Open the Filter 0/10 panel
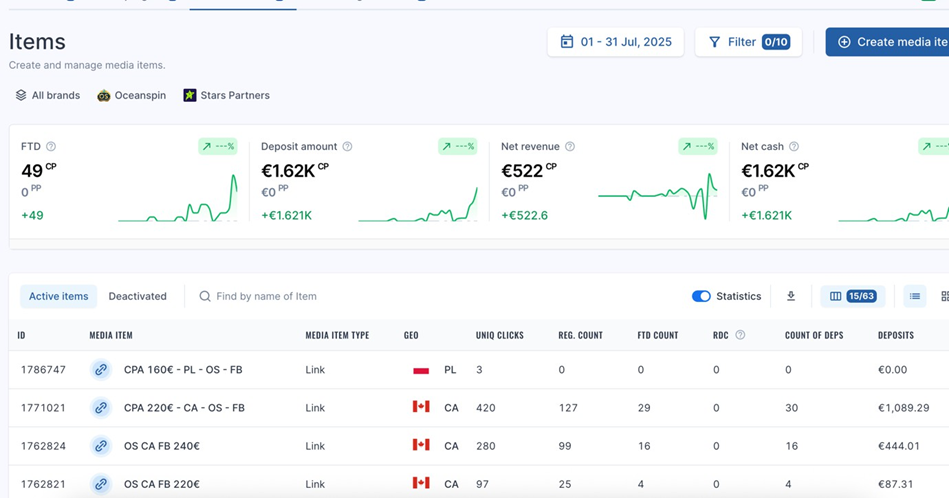Image resolution: width=949 pixels, height=498 pixels. 748,42
